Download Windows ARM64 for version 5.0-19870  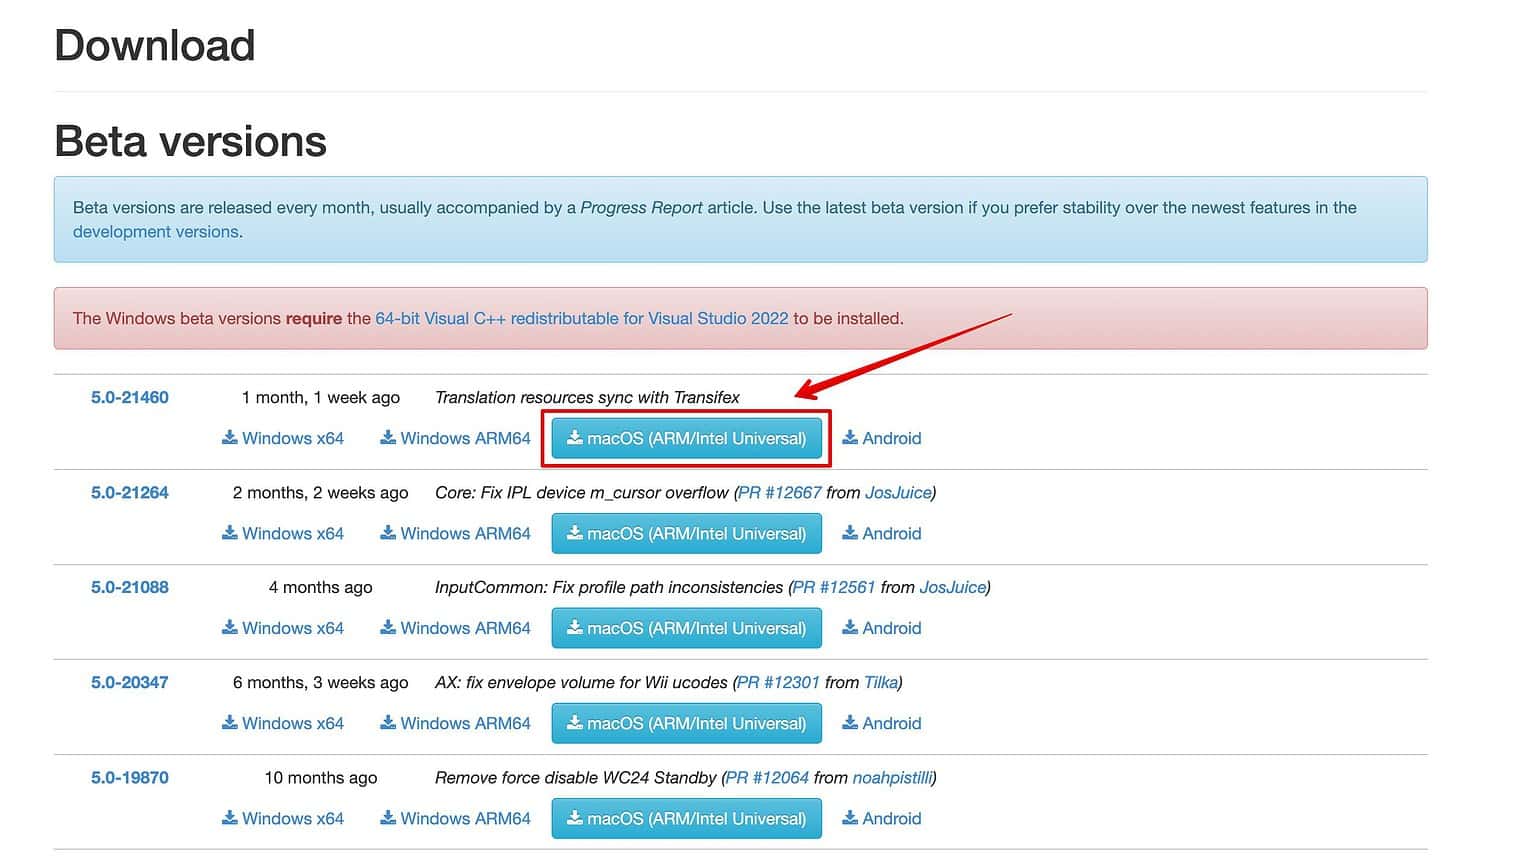click(456, 818)
